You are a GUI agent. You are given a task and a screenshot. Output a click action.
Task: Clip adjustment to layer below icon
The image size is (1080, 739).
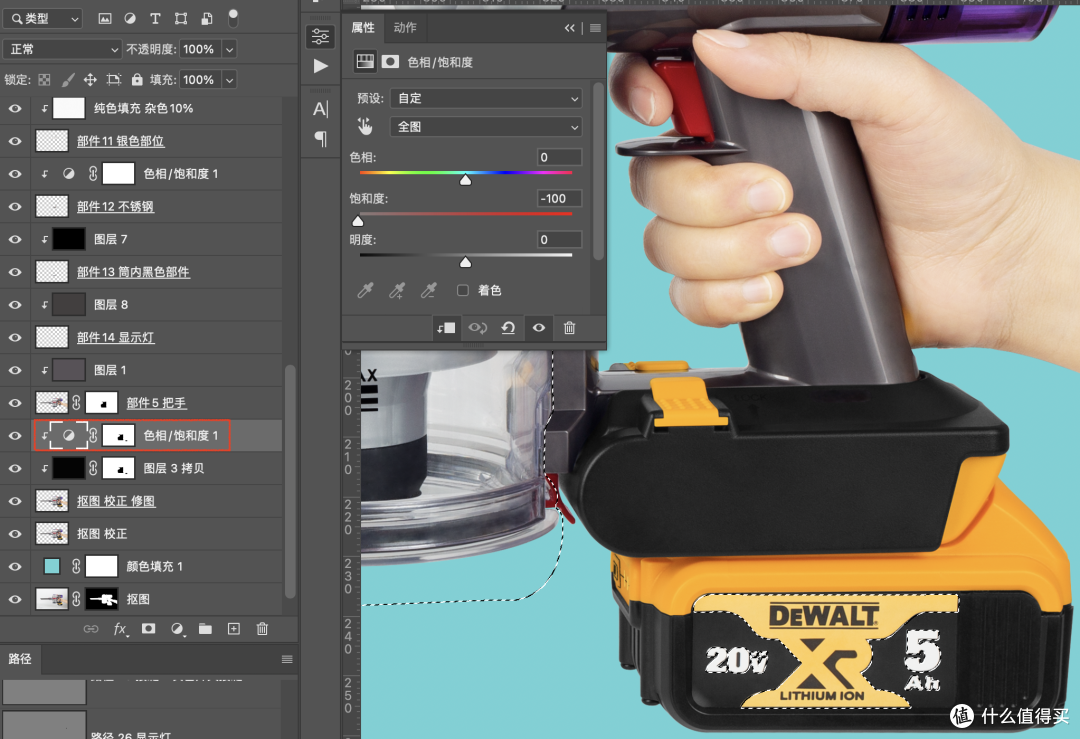click(x=446, y=328)
